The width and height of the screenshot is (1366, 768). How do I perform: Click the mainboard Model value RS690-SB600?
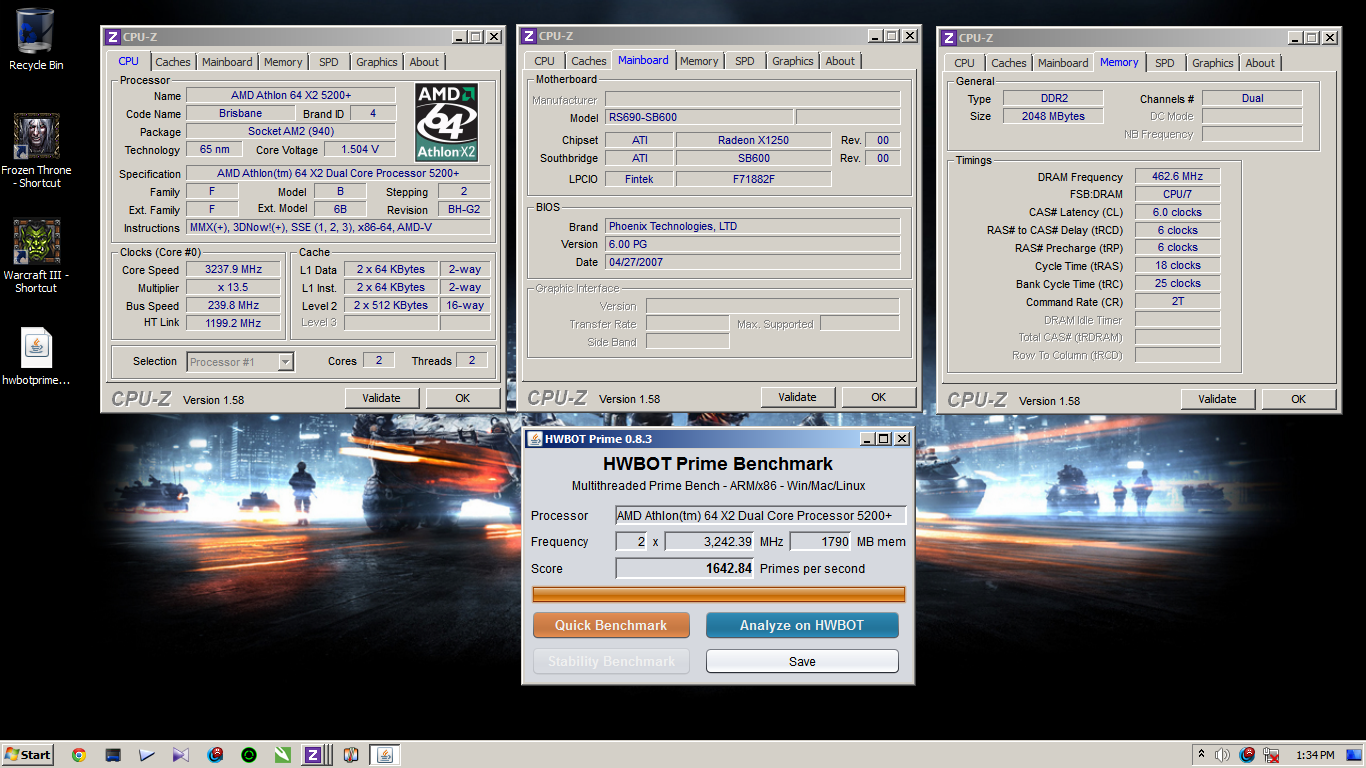(699, 117)
